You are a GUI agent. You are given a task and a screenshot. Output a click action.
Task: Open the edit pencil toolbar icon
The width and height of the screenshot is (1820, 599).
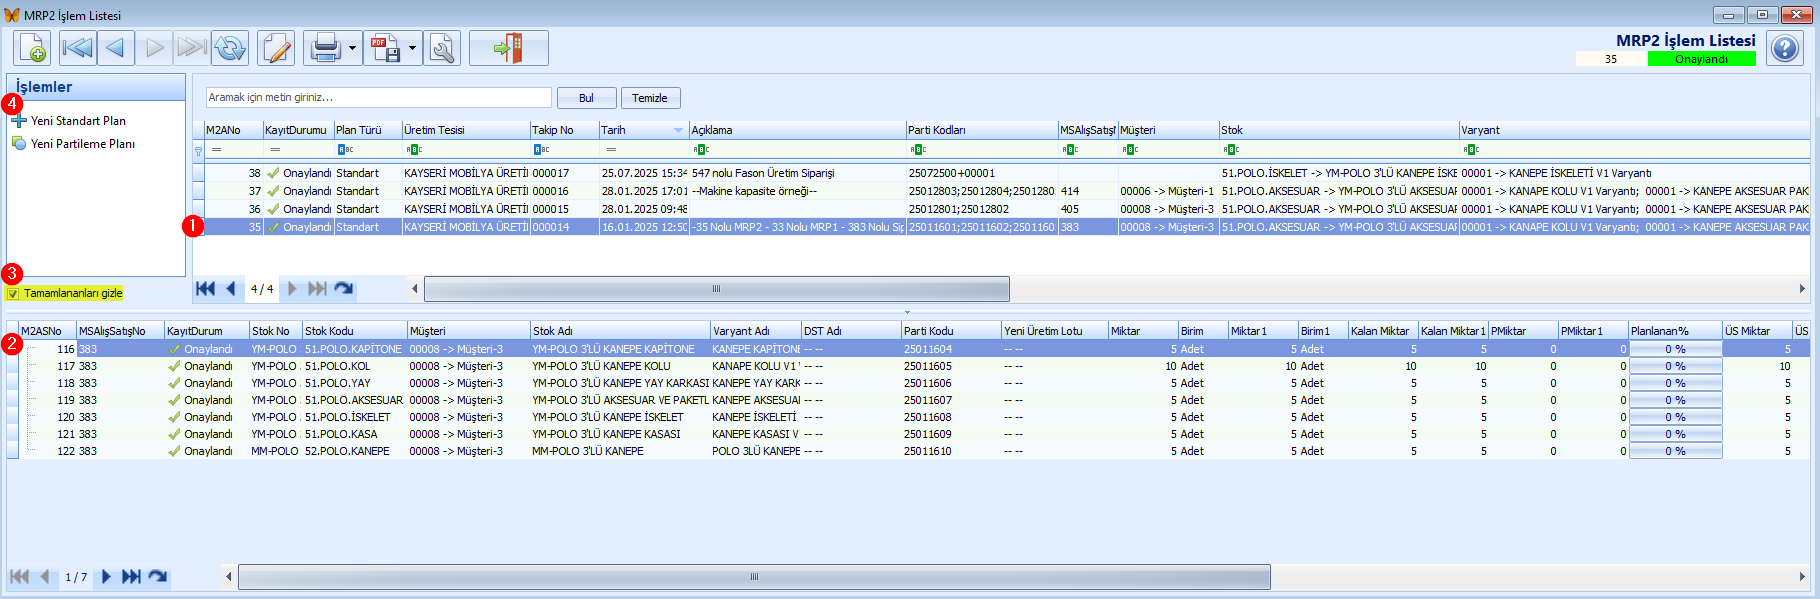276,48
